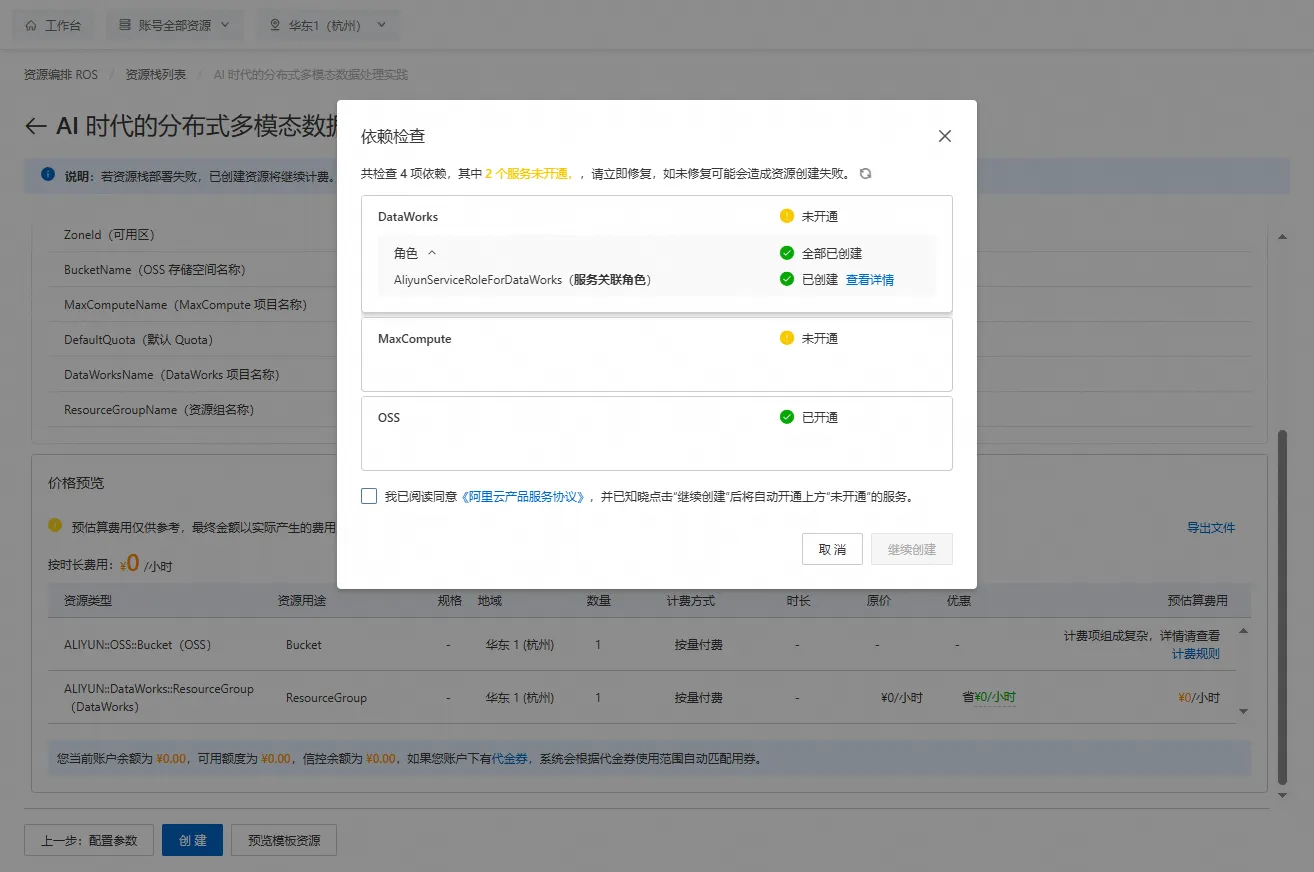This screenshot has height=872, width=1314.
Task: Click ResourceGroupName（资源组名称）label
Action: (x=158, y=410)
